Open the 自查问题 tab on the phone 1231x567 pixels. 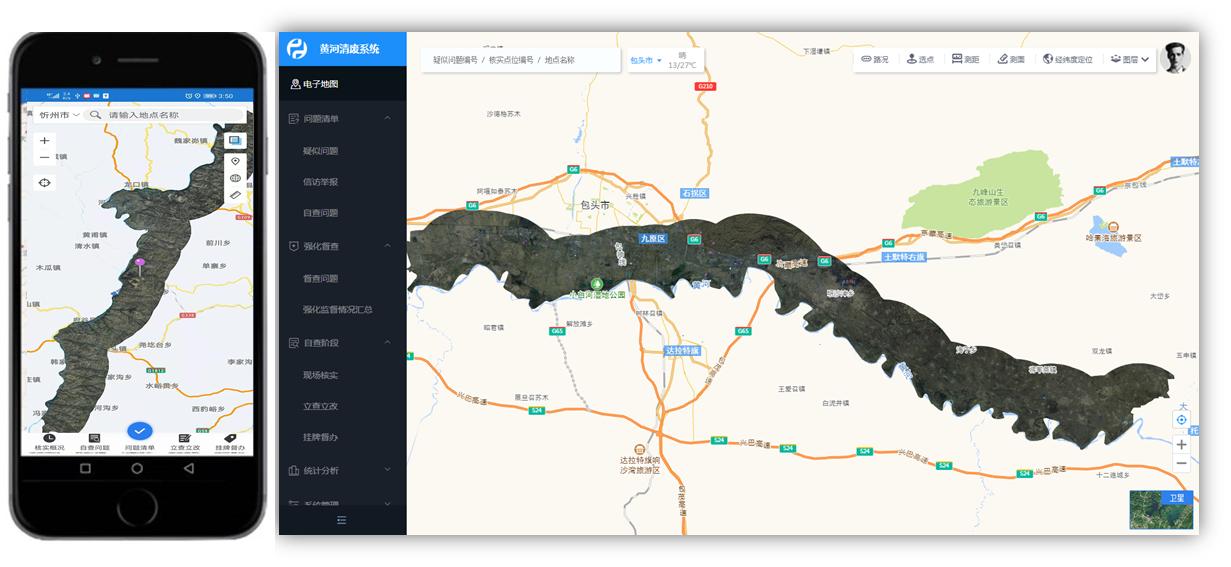(x=95, y=443)
